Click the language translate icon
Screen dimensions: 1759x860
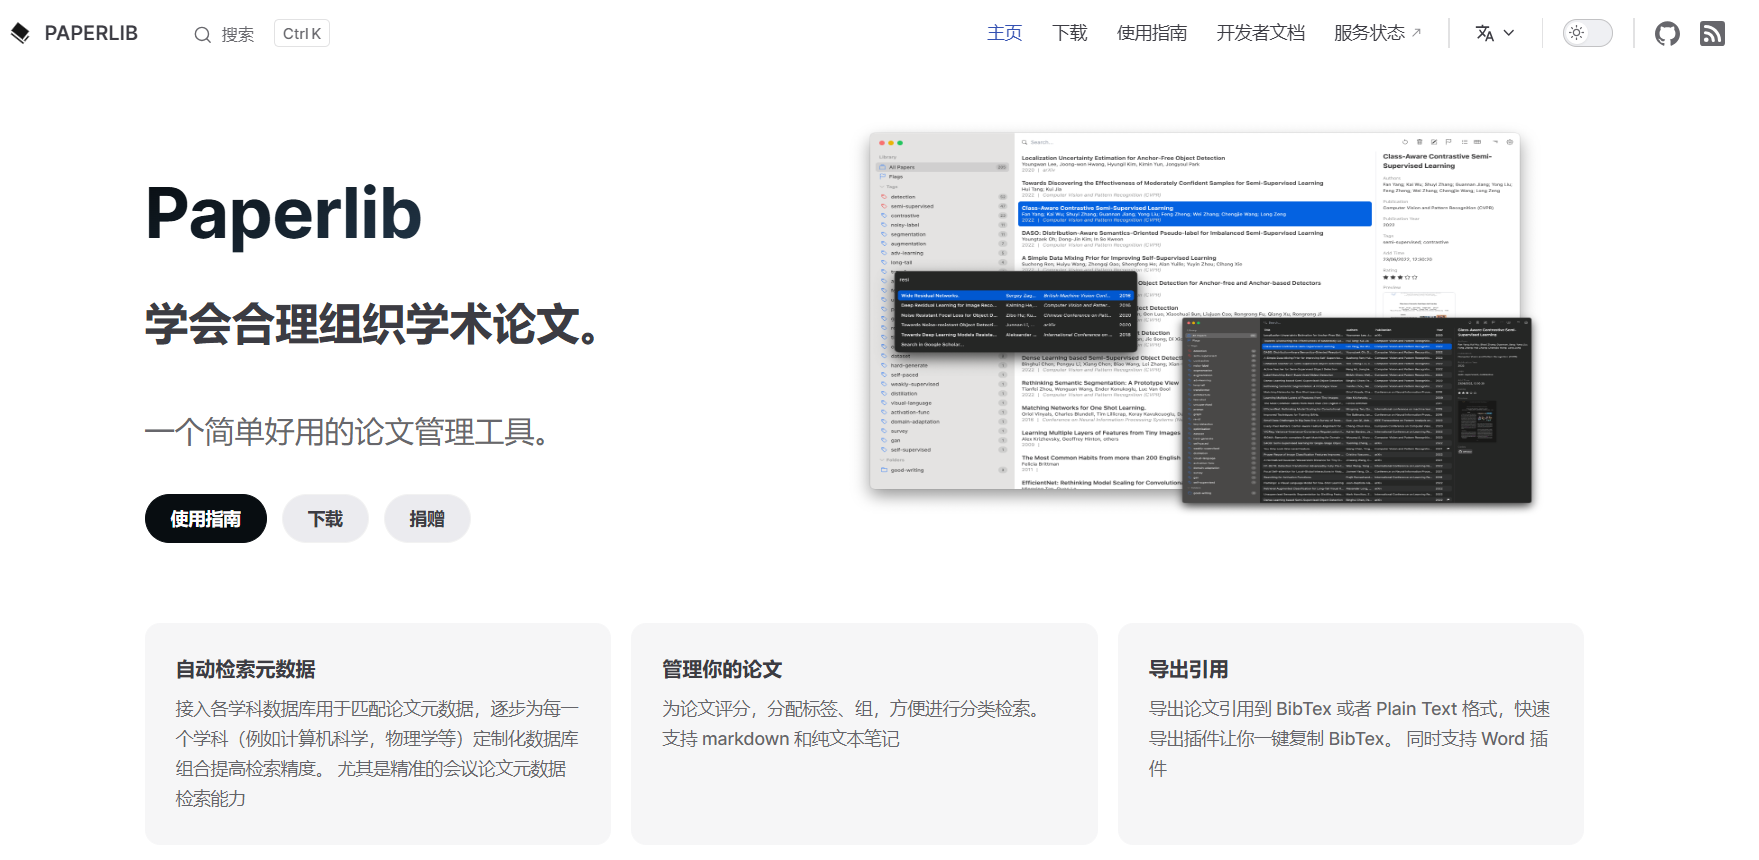tap(1485, 33)
